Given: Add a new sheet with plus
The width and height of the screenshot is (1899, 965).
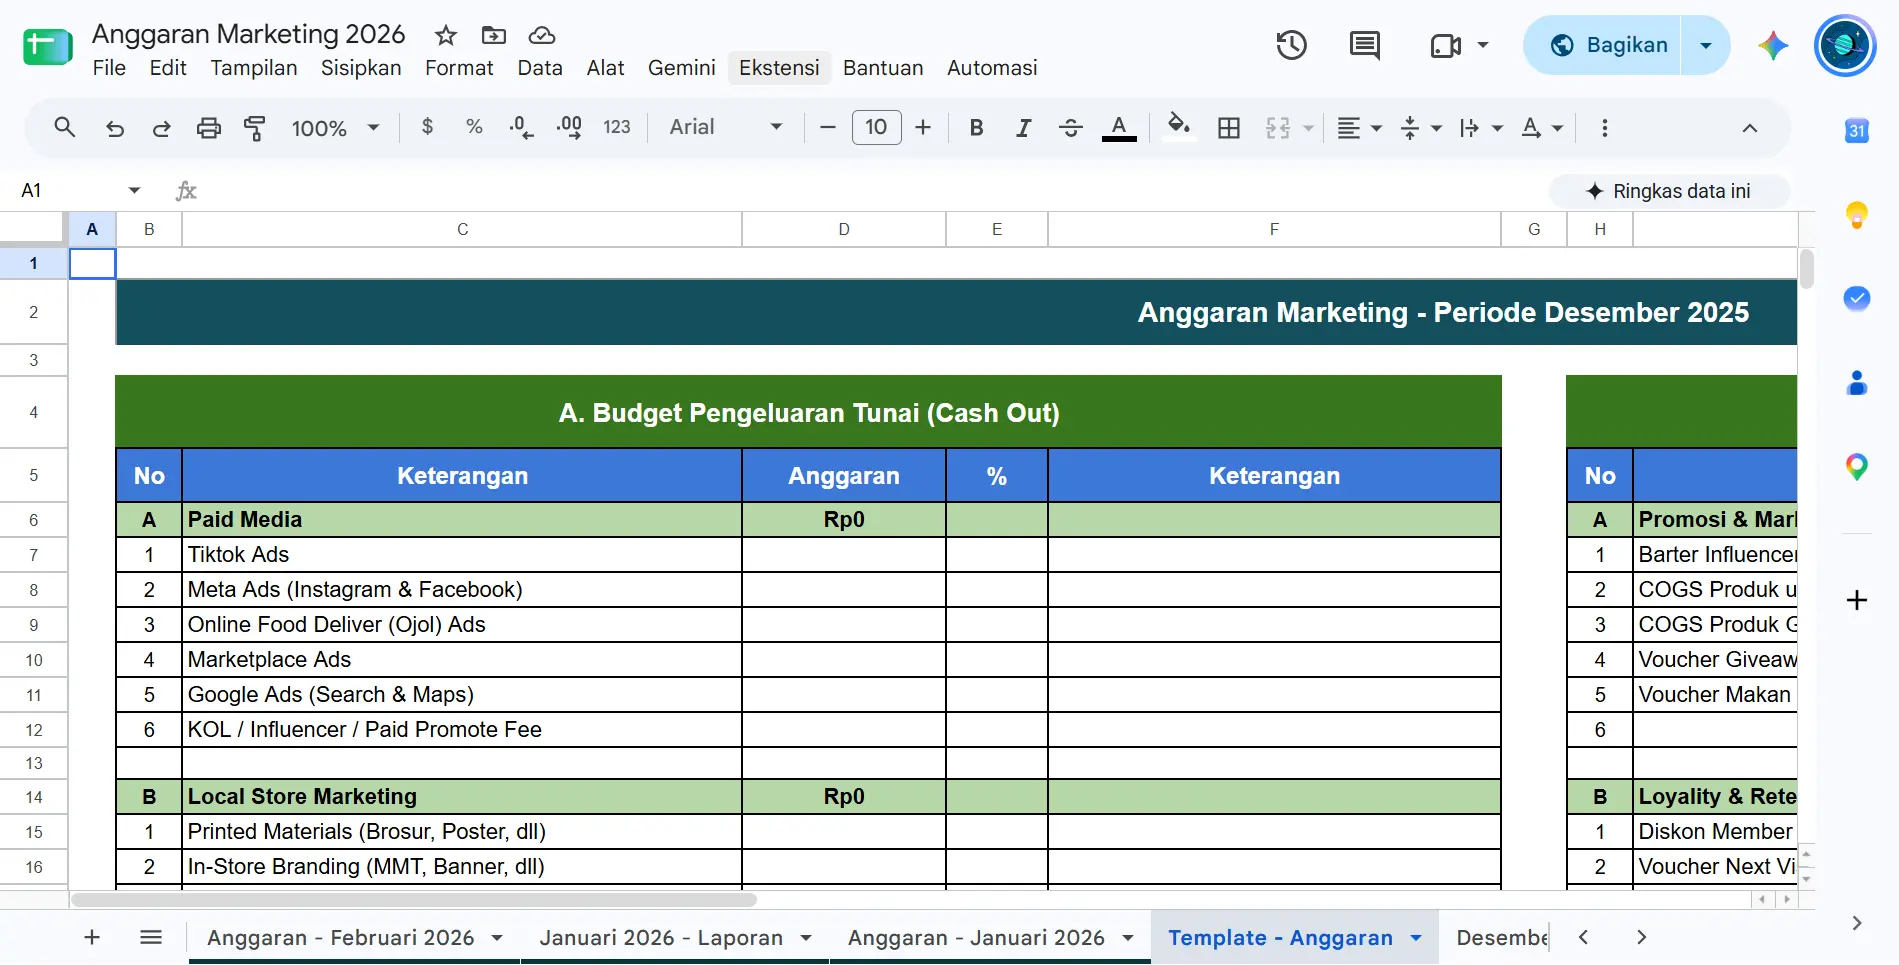Looking at the screenshot, I should [x=92, y=937].
